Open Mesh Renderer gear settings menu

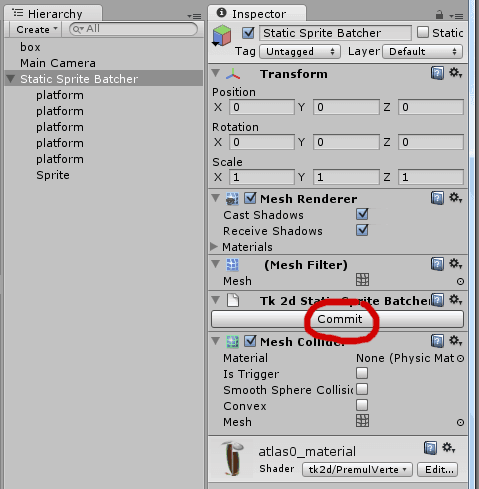pyautogui.click(x=455, y=198)
